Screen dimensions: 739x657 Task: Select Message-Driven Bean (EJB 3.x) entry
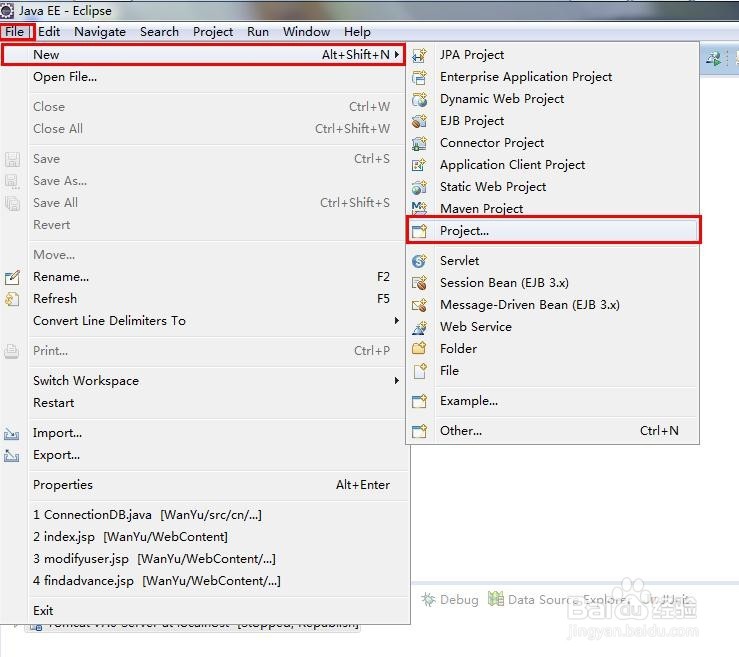(x=552, y=305)
